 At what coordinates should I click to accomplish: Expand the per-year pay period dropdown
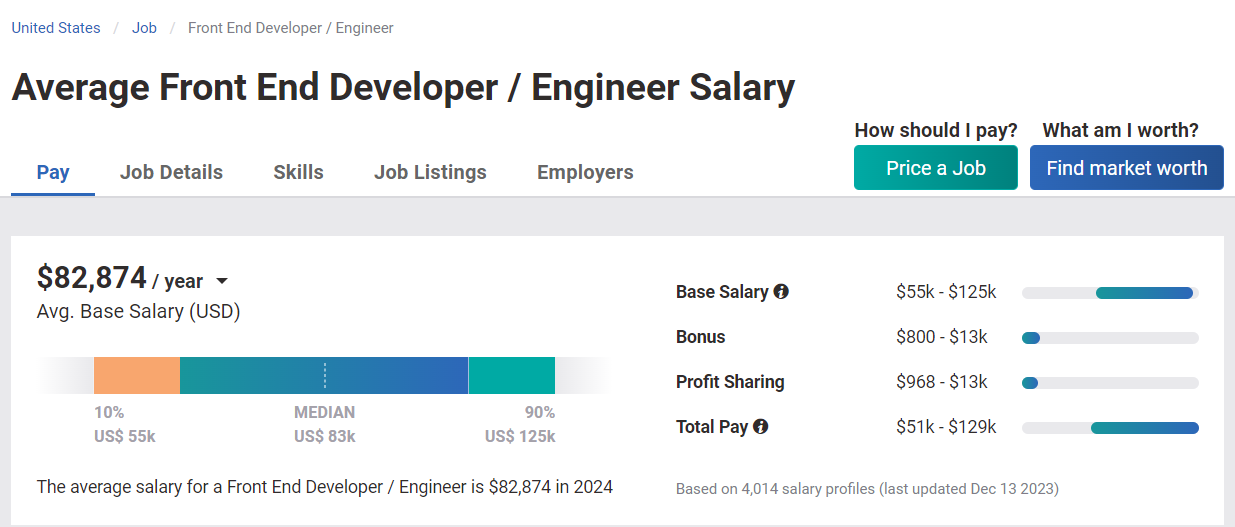222,282
